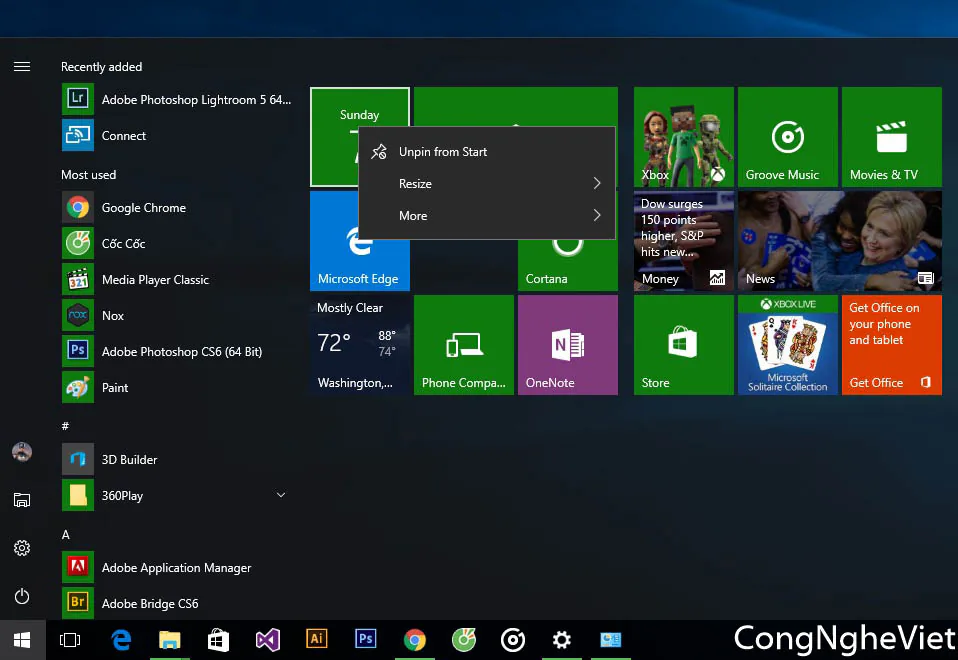The image size is (958, 660).
Task: Open Photoshop from the taskbar
Action: point(365,640)
